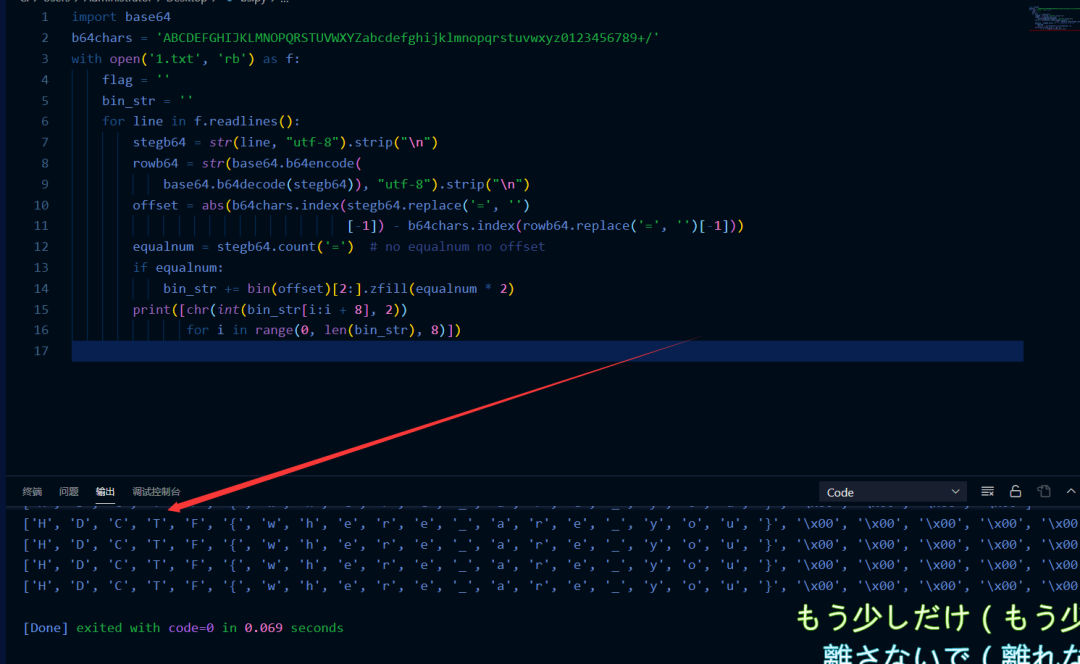The width and height of the screenshot is (1080, 664).
Task: Click the 'no equalnum no offset' comment
Action: [457, 247]
